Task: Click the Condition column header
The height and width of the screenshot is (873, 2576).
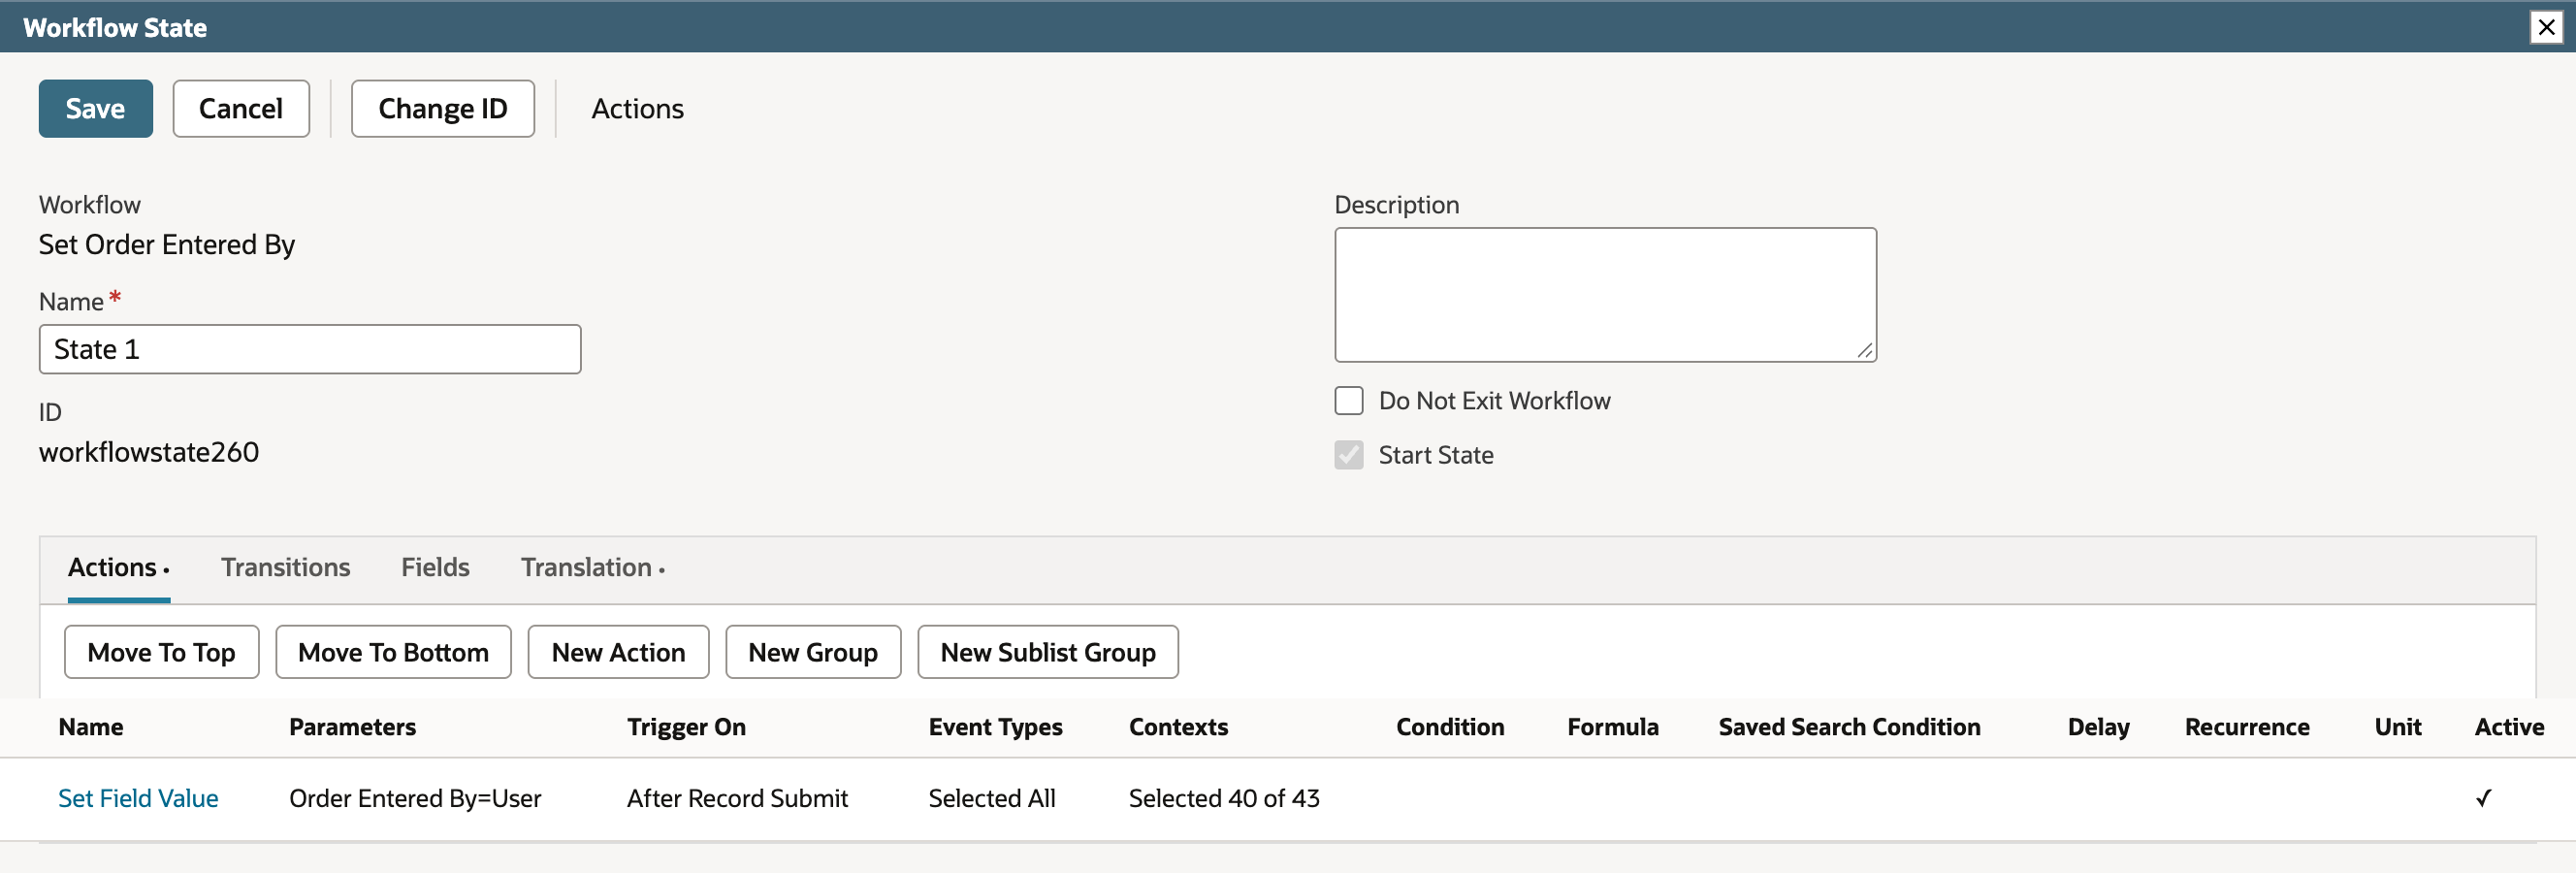Action: point(1450,727)
